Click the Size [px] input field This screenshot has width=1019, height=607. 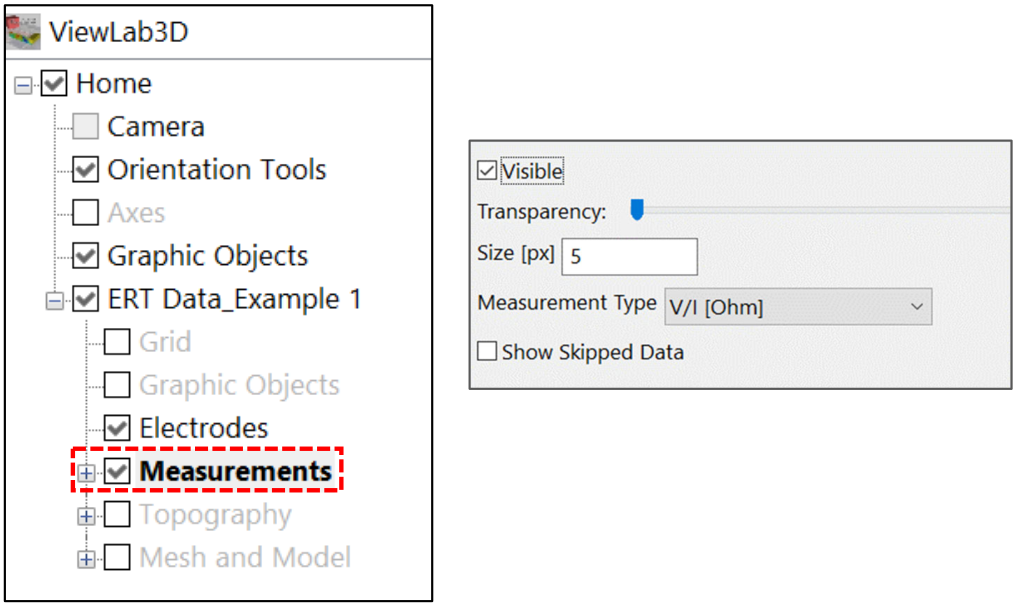click(629, 257)
